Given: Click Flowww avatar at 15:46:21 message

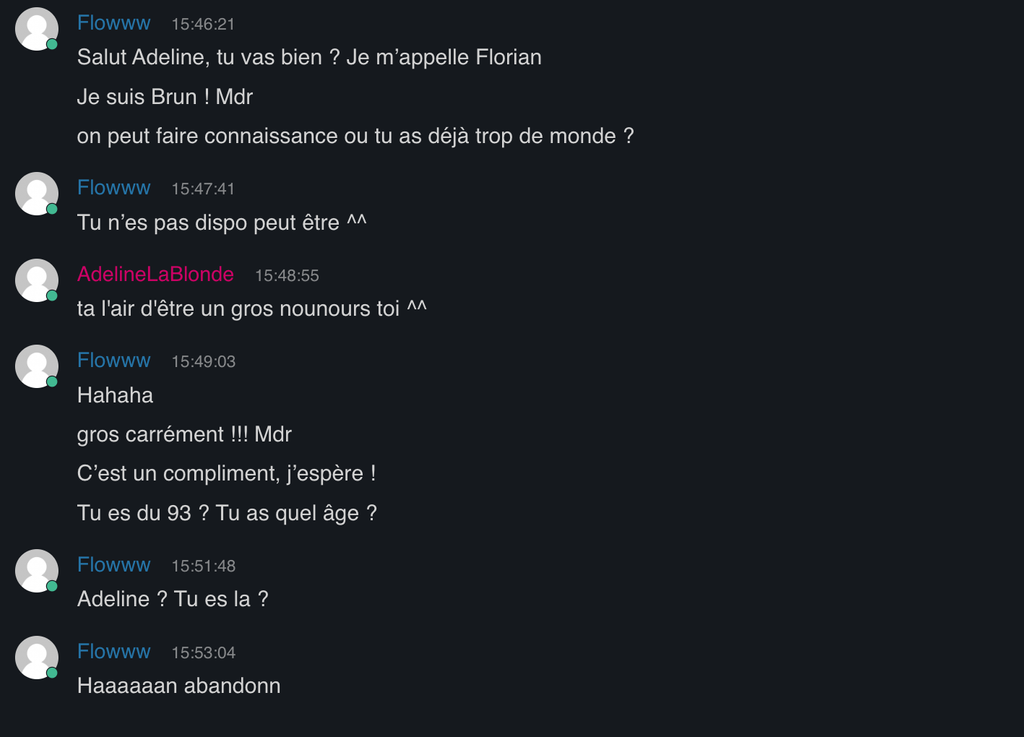Looking at the screenshot, I should [37, 29].
